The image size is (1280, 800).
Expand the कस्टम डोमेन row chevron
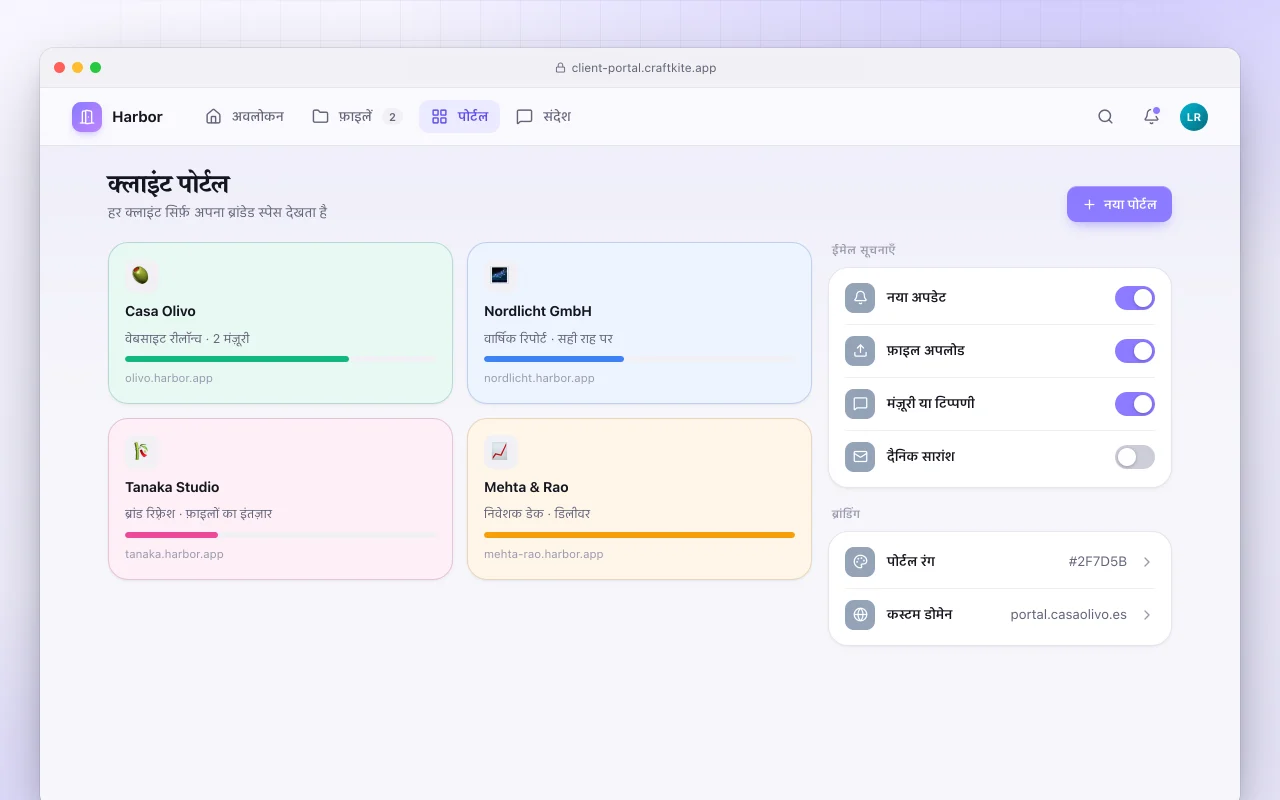(x=1147, y=615)
